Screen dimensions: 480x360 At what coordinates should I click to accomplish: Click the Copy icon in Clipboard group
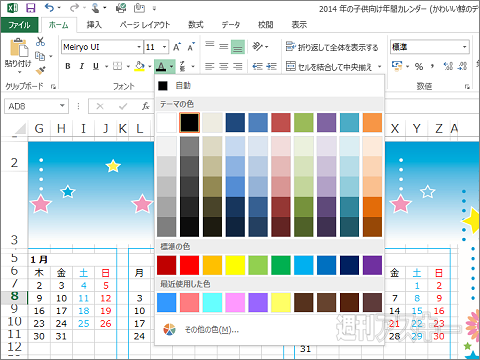(40, 56)
